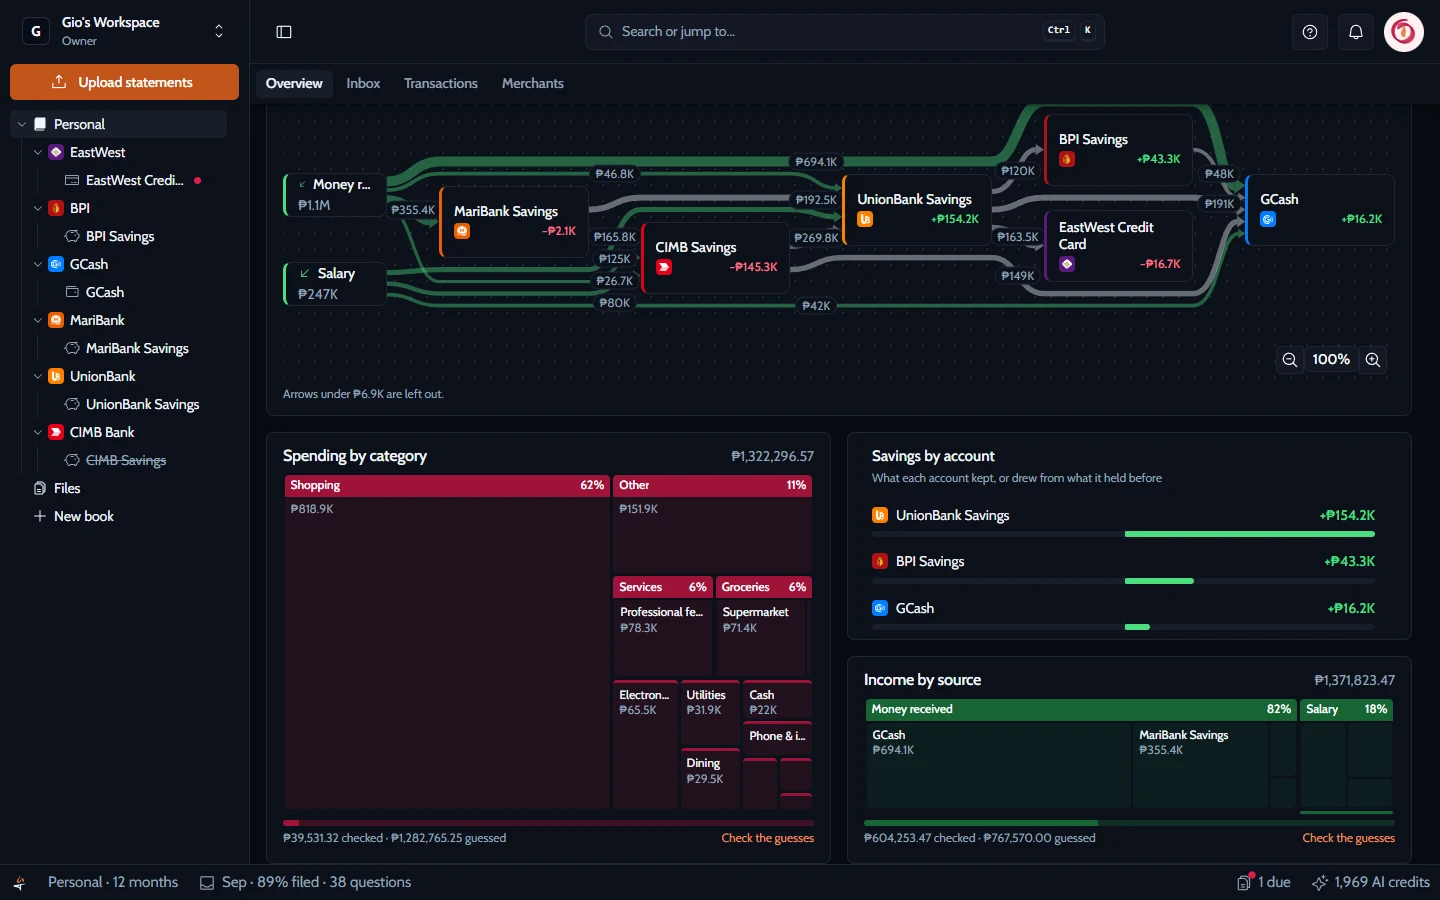Click the Files icon in sidebar

(40, 488)
